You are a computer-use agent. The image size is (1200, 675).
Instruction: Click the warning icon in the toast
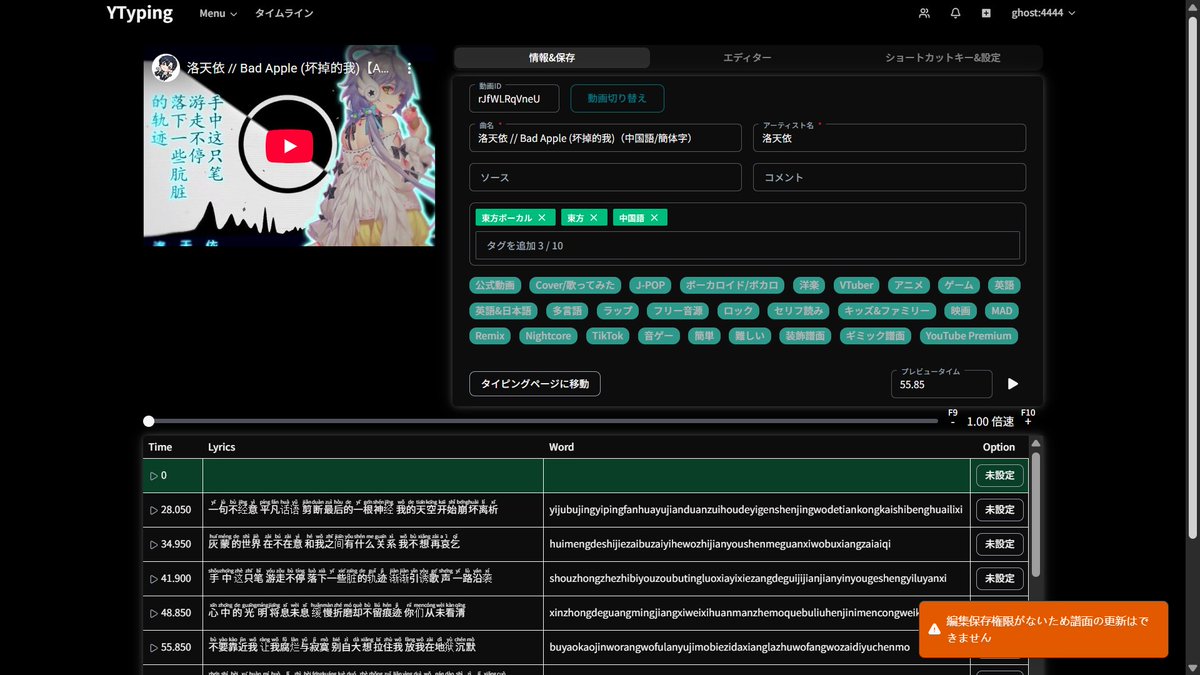(x=933, y=629)
